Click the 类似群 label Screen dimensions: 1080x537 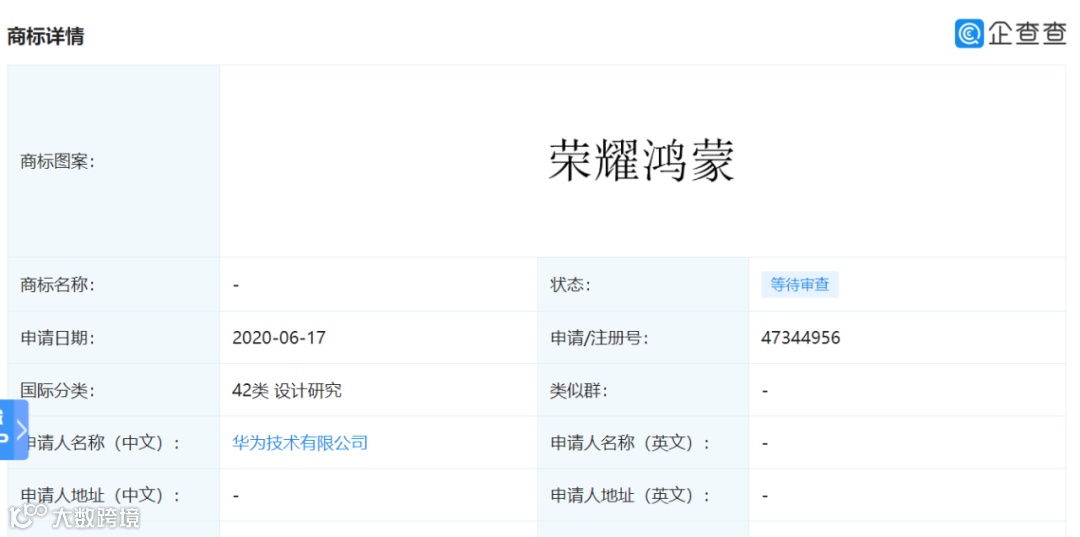[579, 391]
